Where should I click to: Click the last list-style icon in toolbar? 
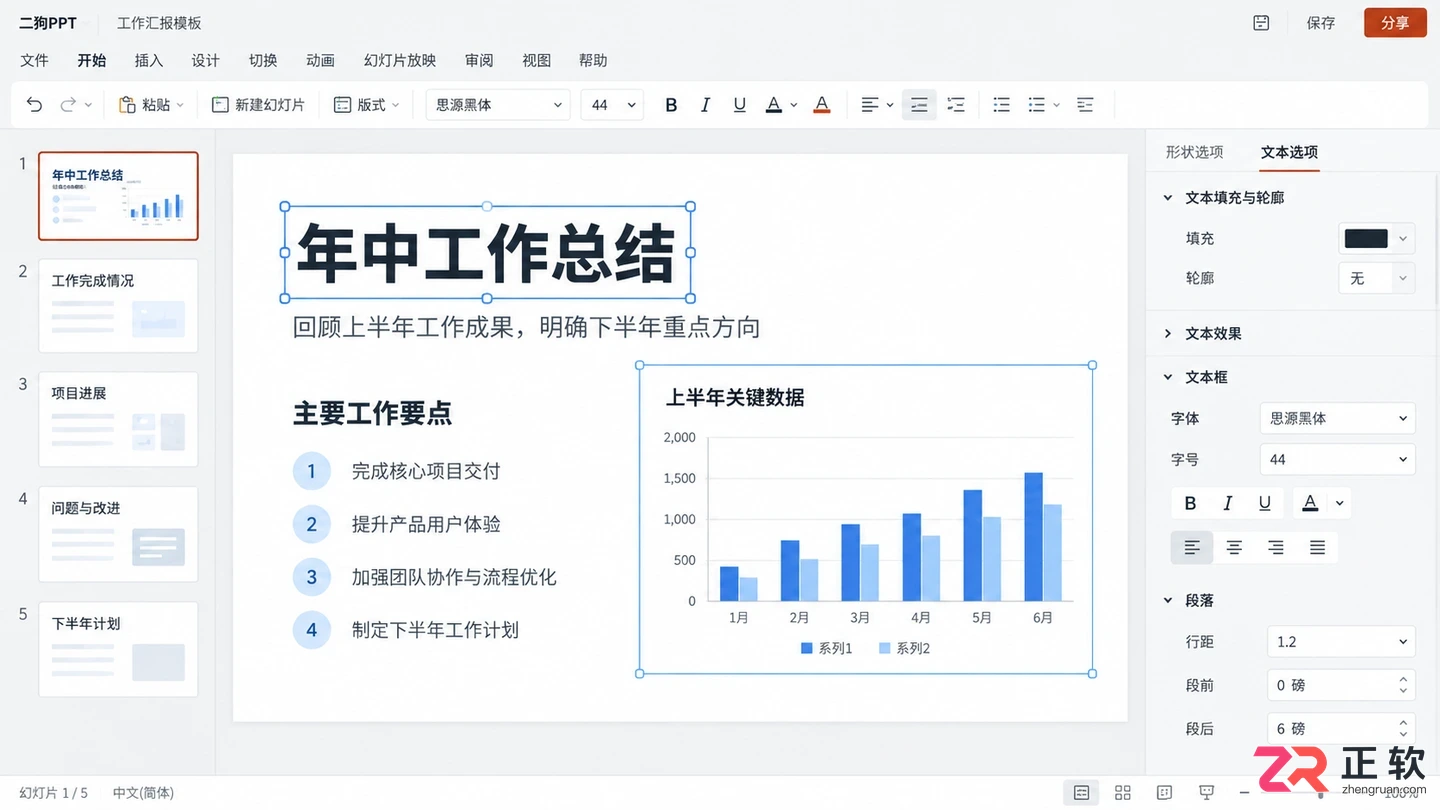click(x=1085, y=104)
